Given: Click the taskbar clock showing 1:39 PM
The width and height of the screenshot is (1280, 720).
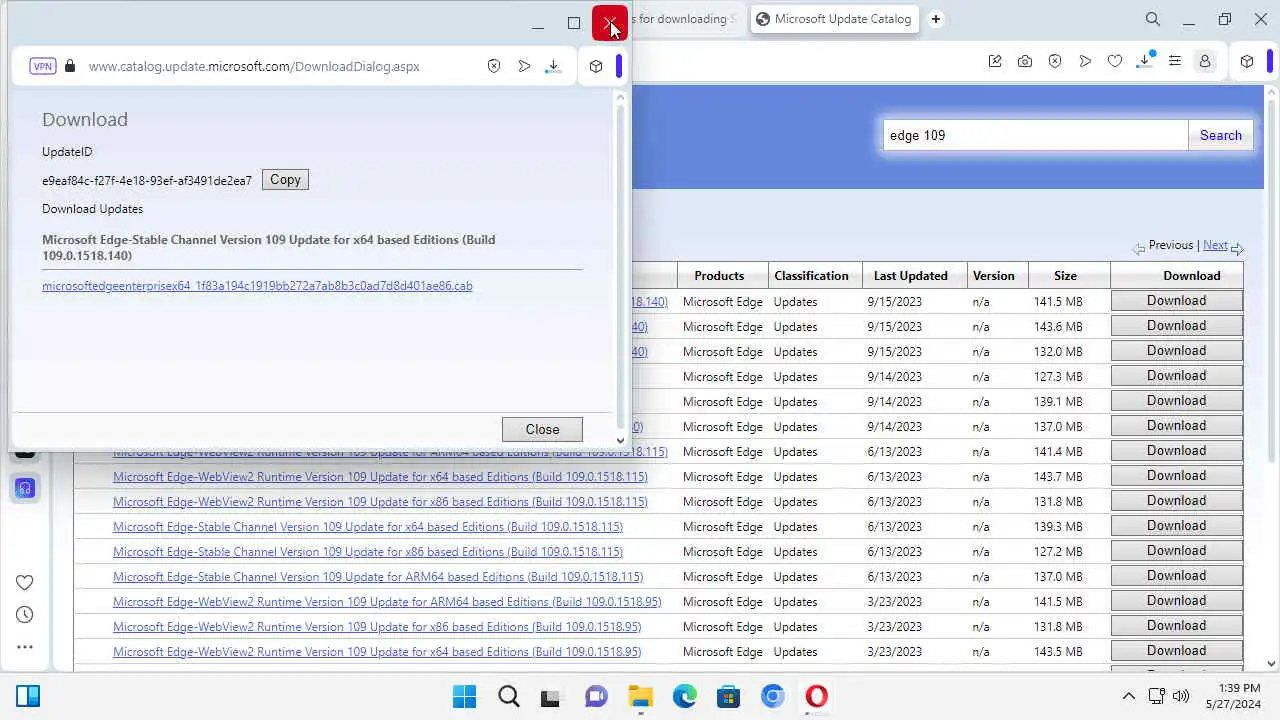Looking at the screenshot, I should tap(1233, 696).
